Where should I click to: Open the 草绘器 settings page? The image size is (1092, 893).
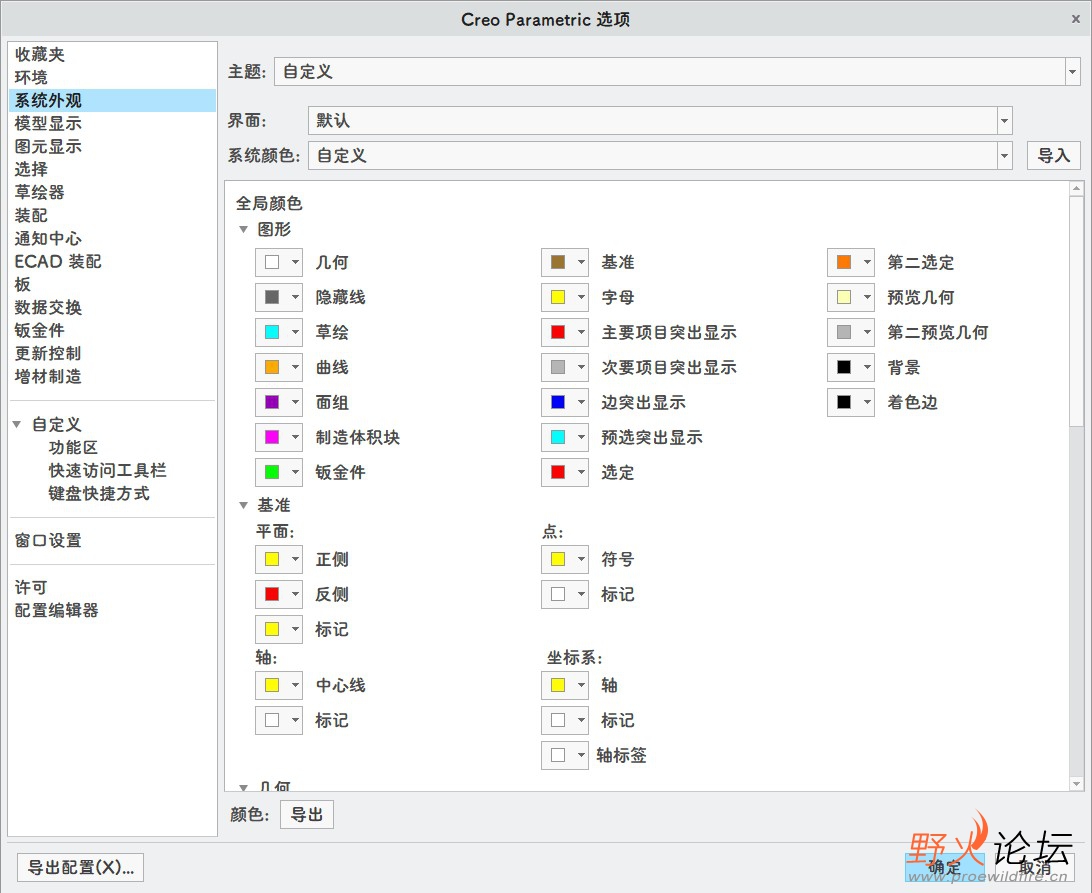point(40,192)
